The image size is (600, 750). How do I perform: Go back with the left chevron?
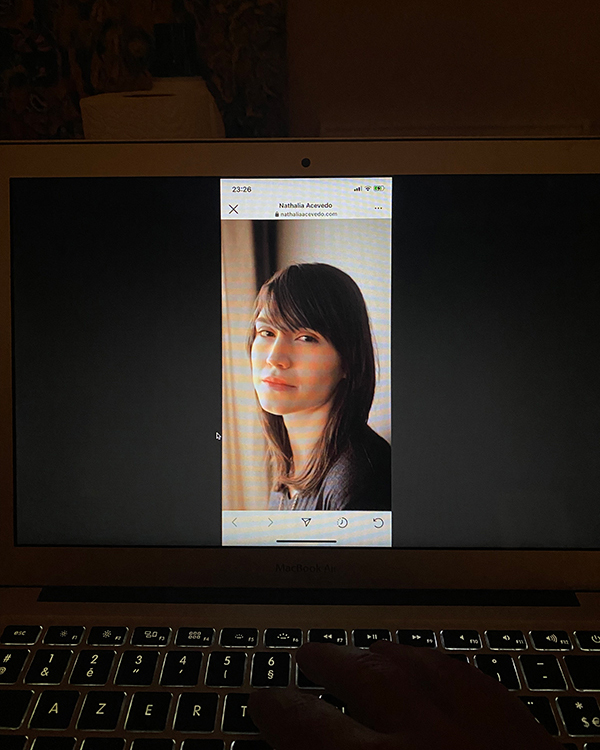coord(235,522)
